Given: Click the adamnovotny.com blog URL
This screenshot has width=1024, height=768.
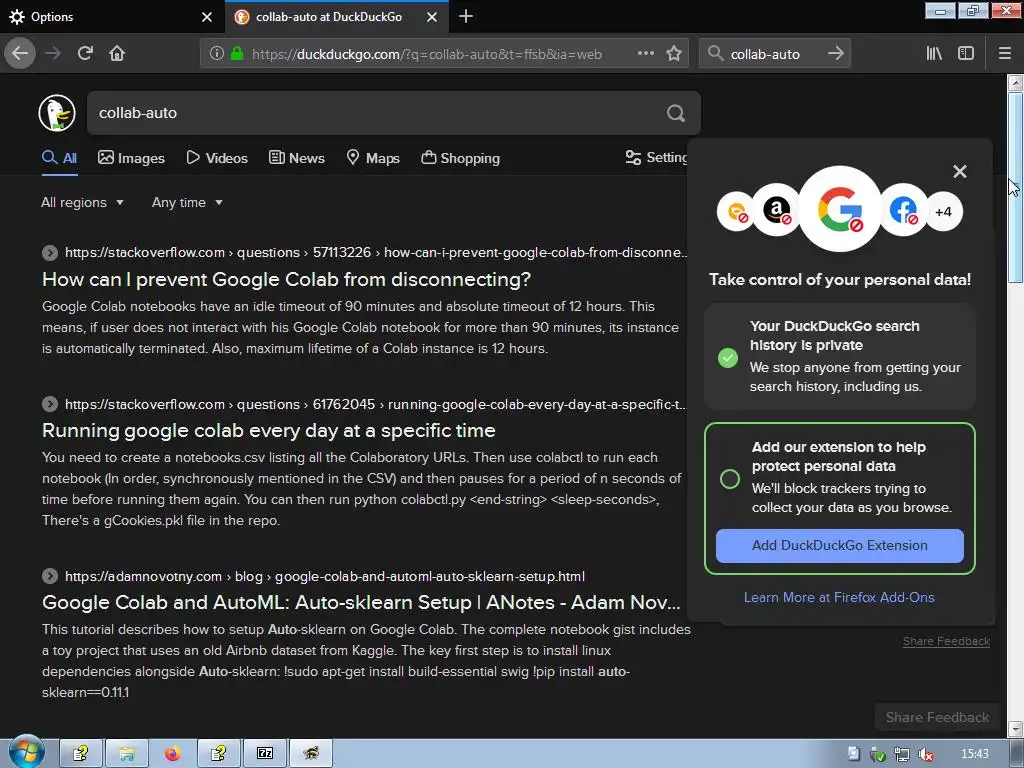Looking at the screenshot, I should [x=325, y=576].
